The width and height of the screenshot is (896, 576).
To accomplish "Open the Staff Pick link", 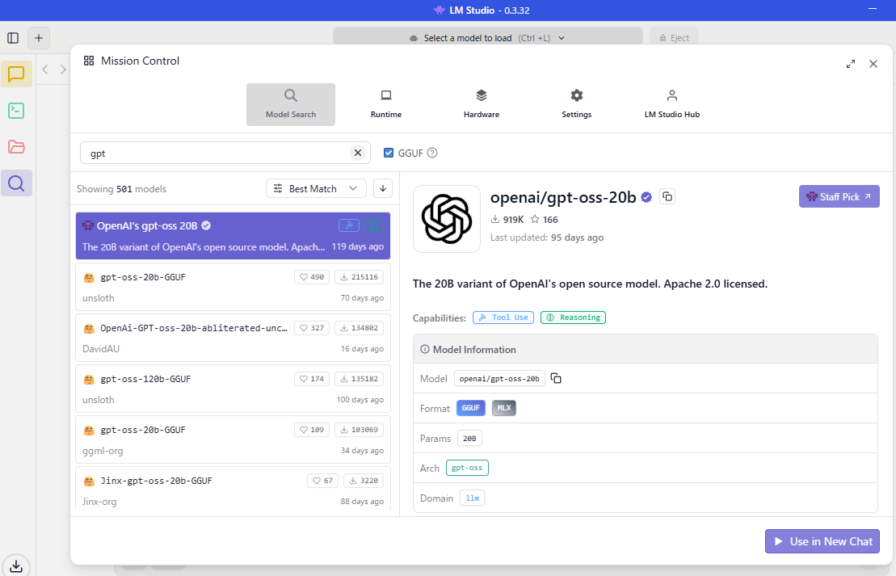I will [838, 196].
